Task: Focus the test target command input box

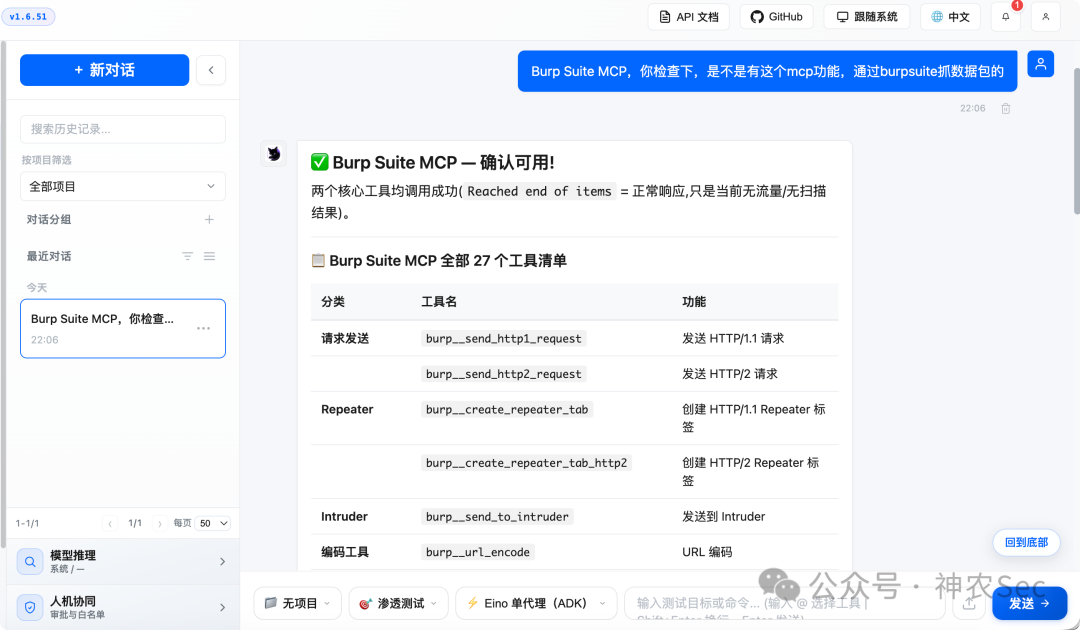Action: (x=785, y=603)
